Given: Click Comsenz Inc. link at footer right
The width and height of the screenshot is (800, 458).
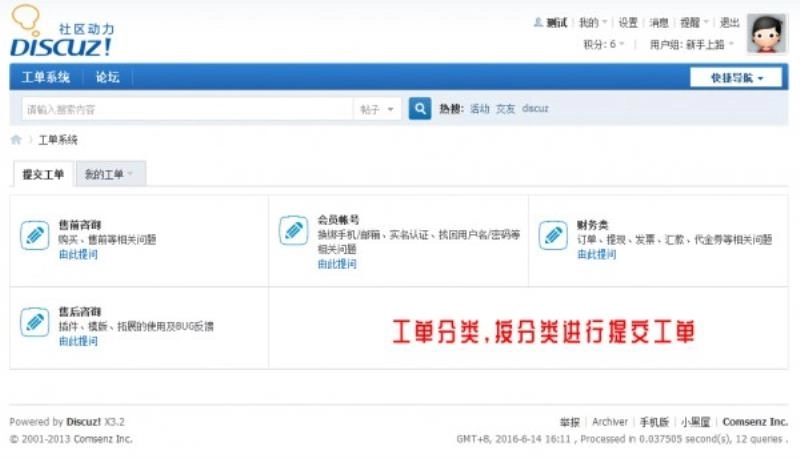Looking at the screenshot, I should tap(755, 422).
